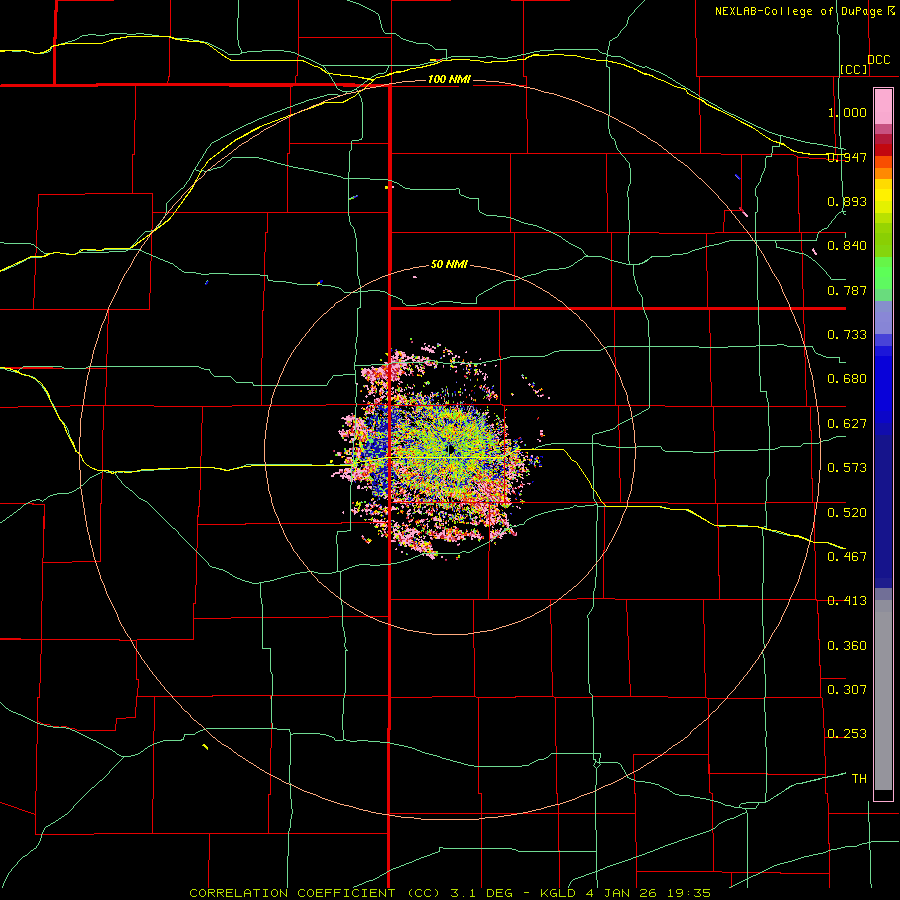Image resolution: width=900 pixels, height=900 pixels.
Task: Click the 0.307 scale value
Action: [847, 690]
